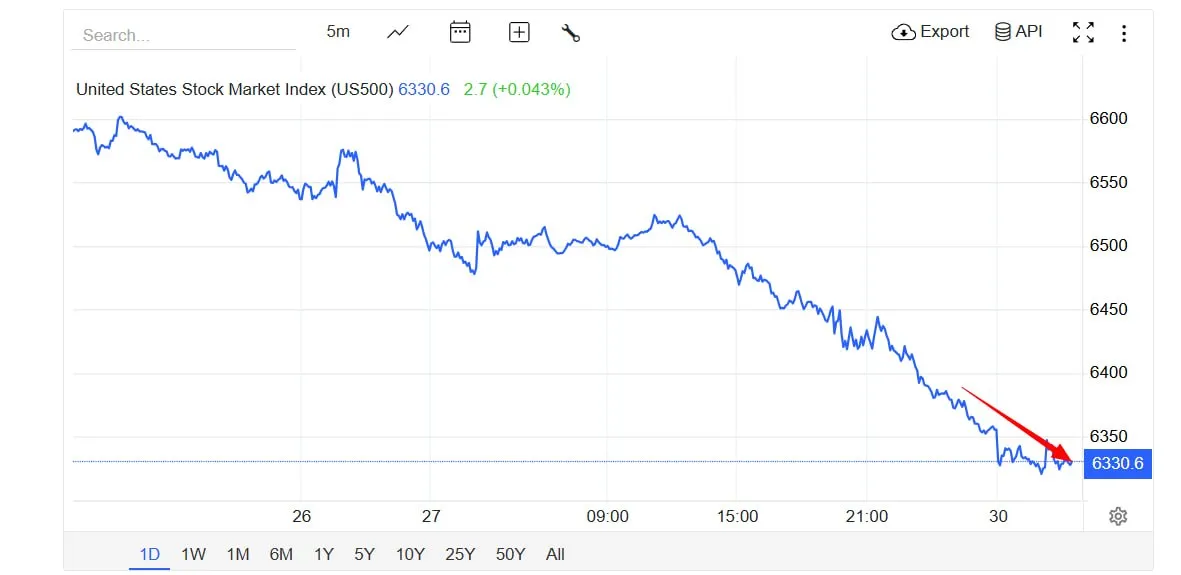1181x575 pixels.
Task: Switch to the 1W time range
Action: coord(193,554)
